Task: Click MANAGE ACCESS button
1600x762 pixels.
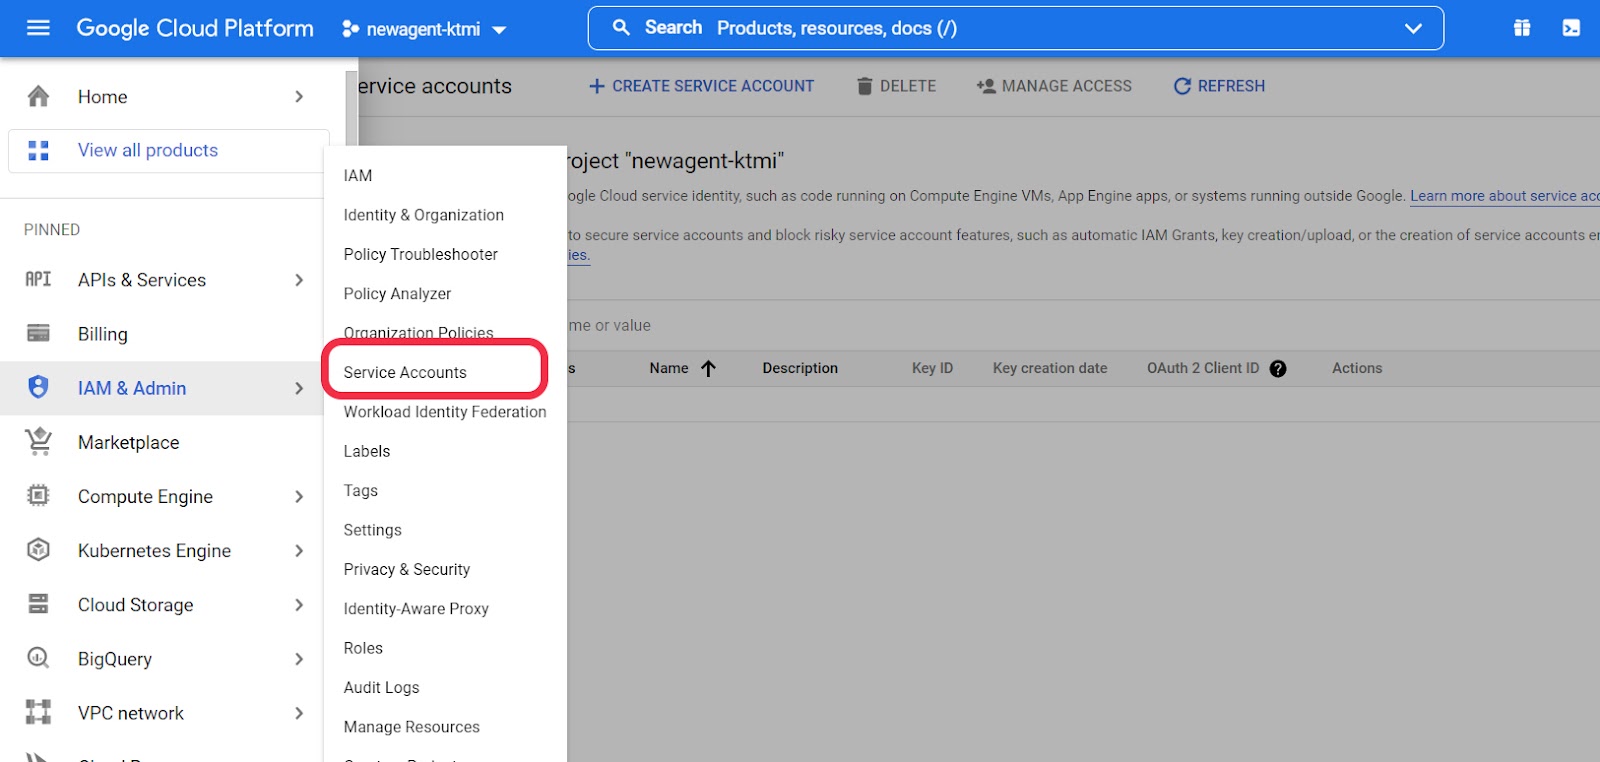Action: coord(1054,86)
